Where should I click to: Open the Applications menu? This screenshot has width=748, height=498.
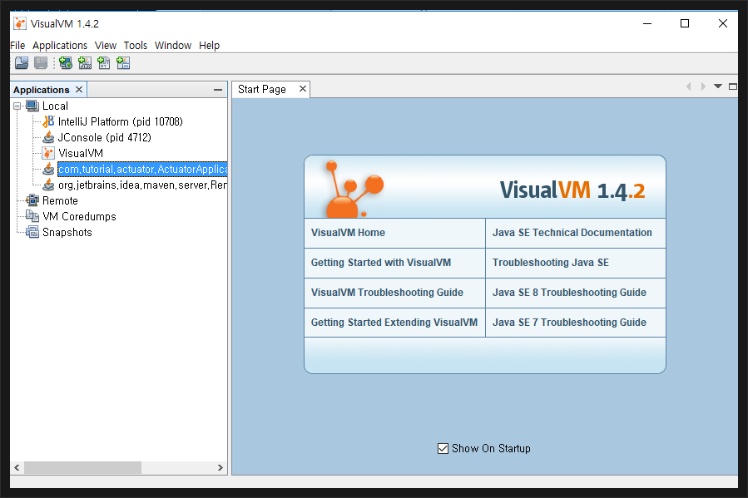click(x=60, y=45)
